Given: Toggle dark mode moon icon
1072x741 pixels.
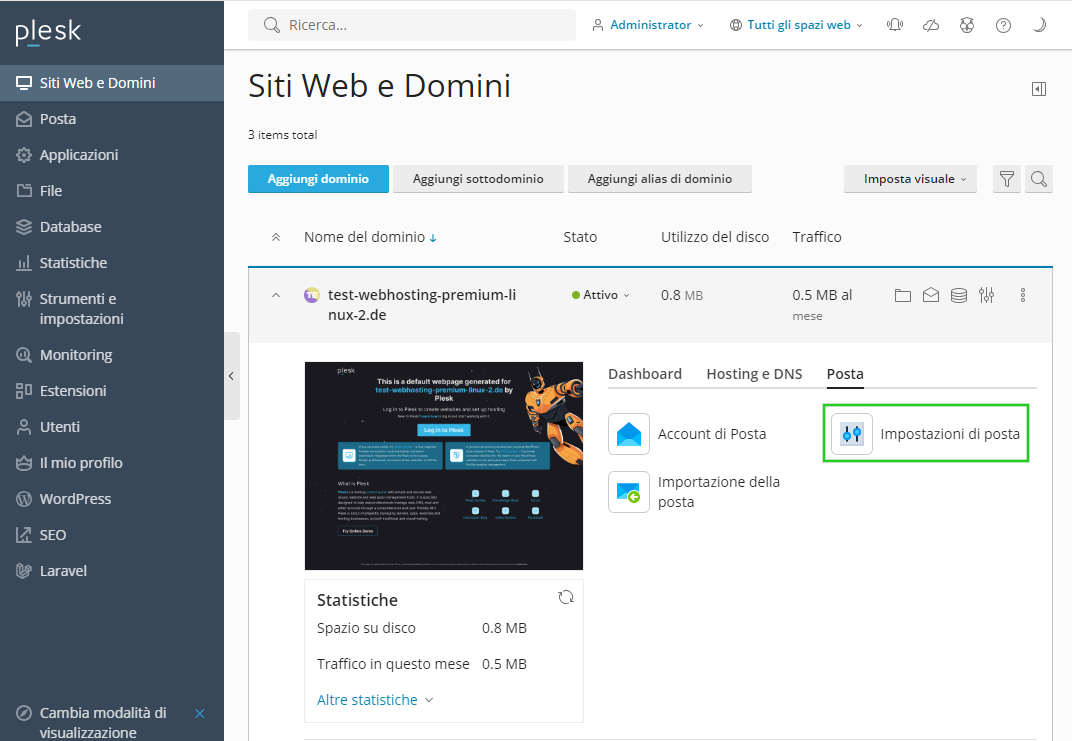Looking at the screenshot, I should click(x=1039, y=25).
